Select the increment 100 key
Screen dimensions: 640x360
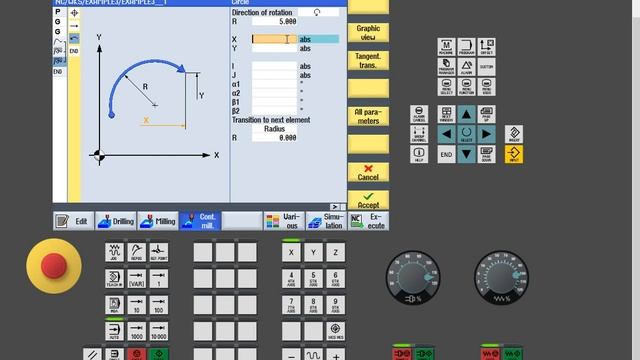tap(158, 305)
